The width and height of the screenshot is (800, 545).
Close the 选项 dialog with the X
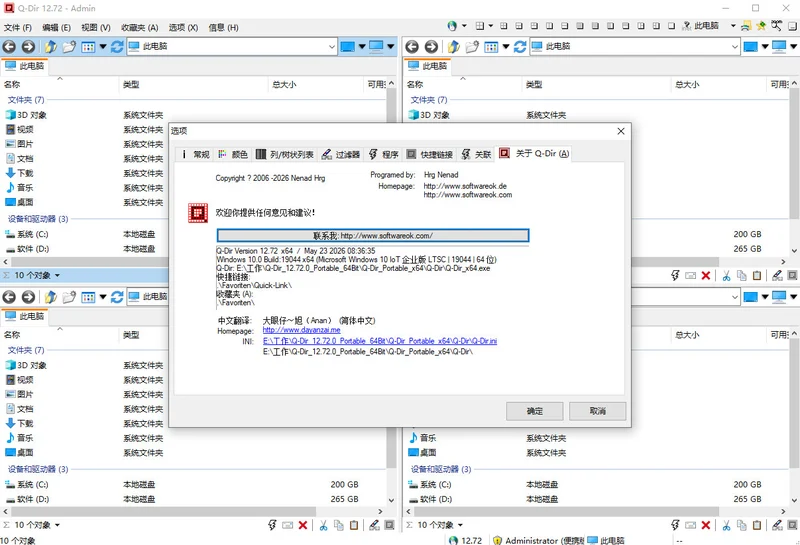(621, 131)
